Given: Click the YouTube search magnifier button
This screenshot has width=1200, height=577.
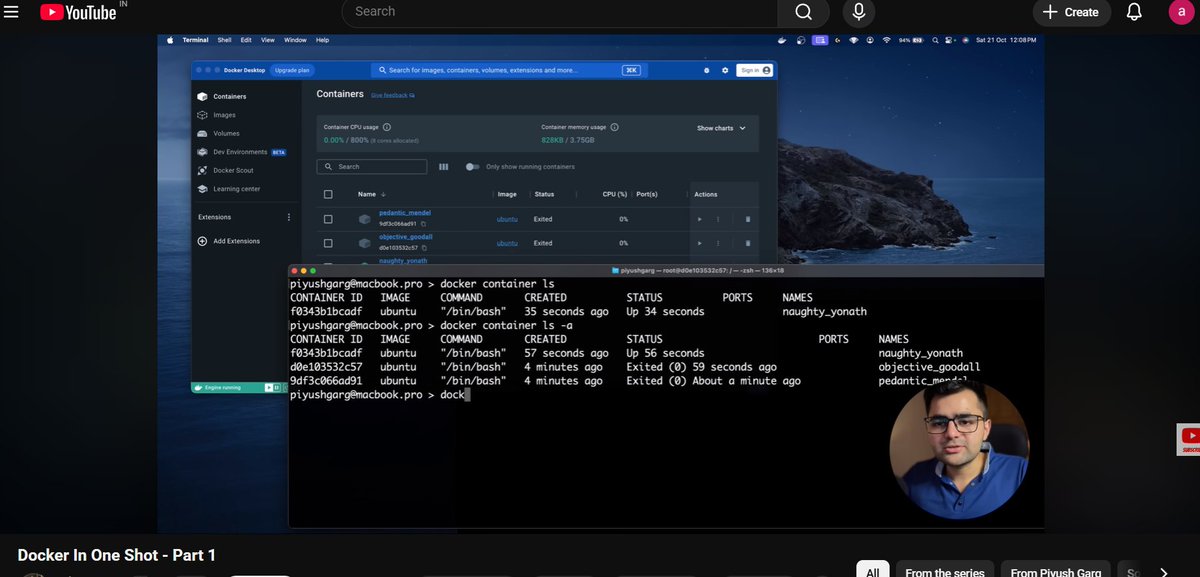Looking at the screenshot, I should coord(804,12).
